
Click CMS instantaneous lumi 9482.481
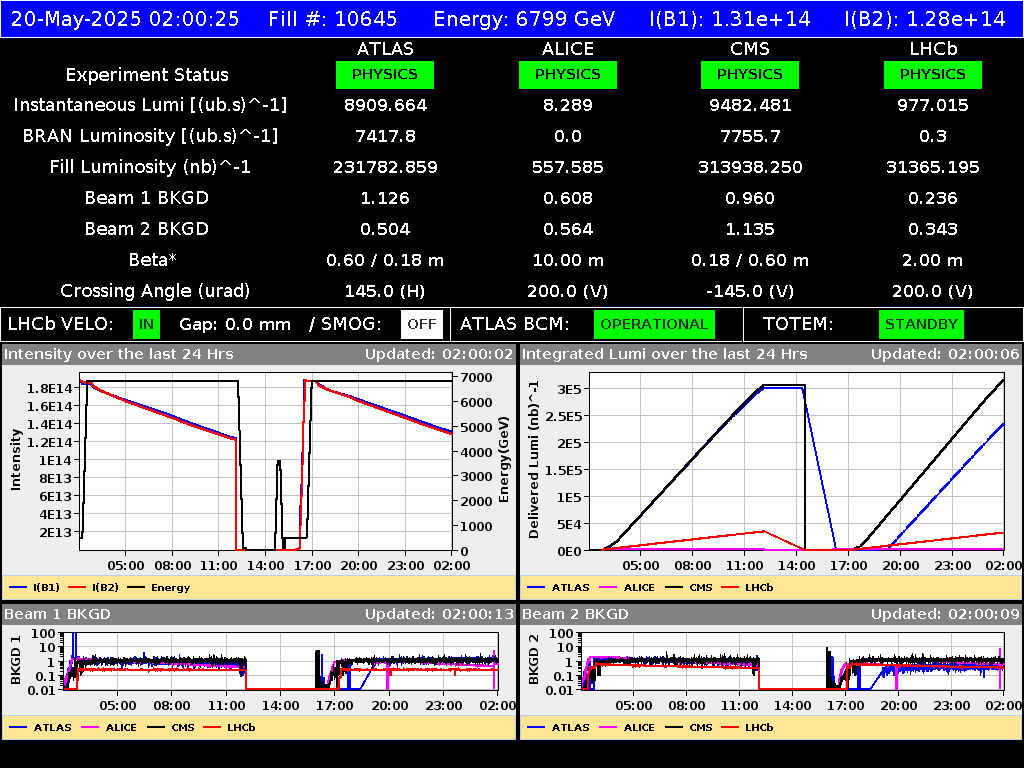click(x=750, y=105)
